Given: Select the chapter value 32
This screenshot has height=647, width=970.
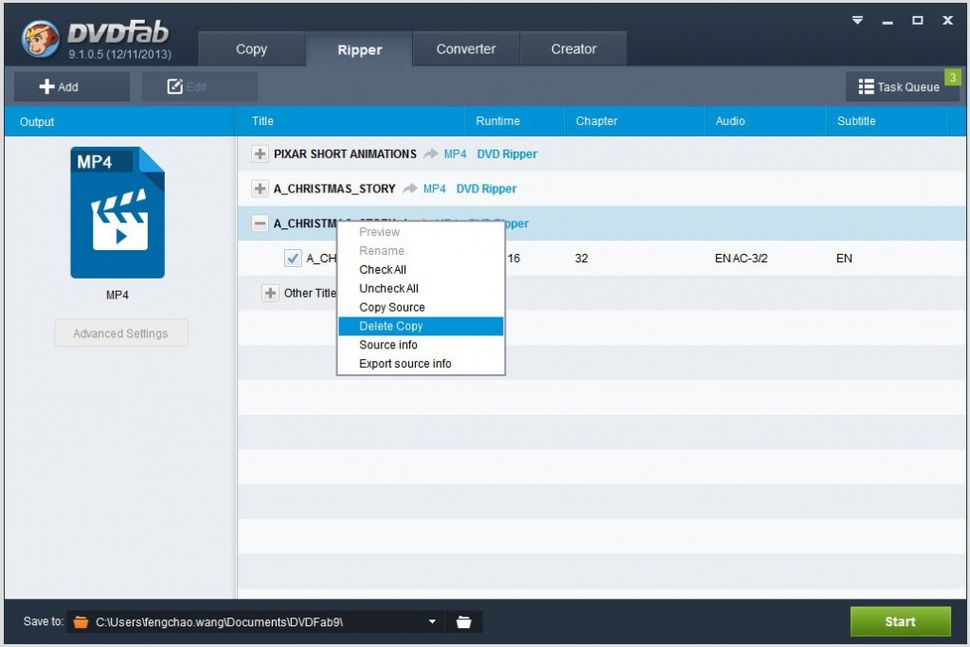Looking at the screenshot, I should point(581,258).
